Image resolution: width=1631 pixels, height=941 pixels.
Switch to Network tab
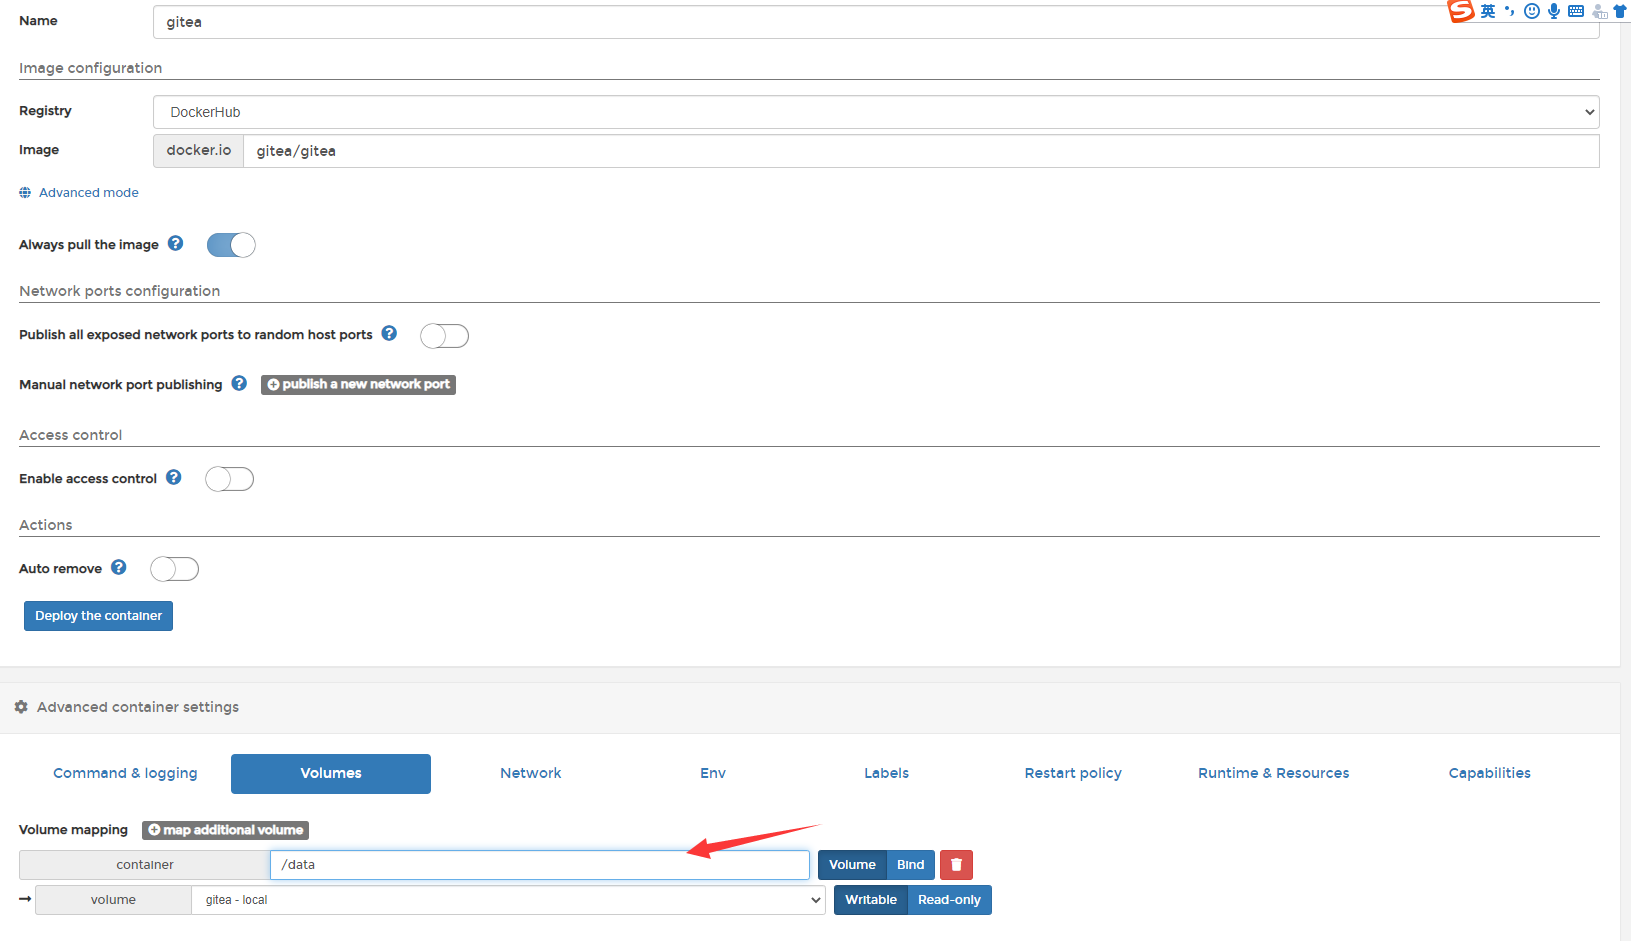[x=531, y=773]
